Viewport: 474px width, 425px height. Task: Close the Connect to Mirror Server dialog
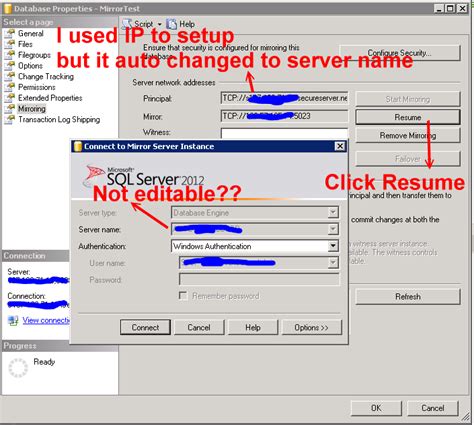pyautogui.click(x=340, y=146)
